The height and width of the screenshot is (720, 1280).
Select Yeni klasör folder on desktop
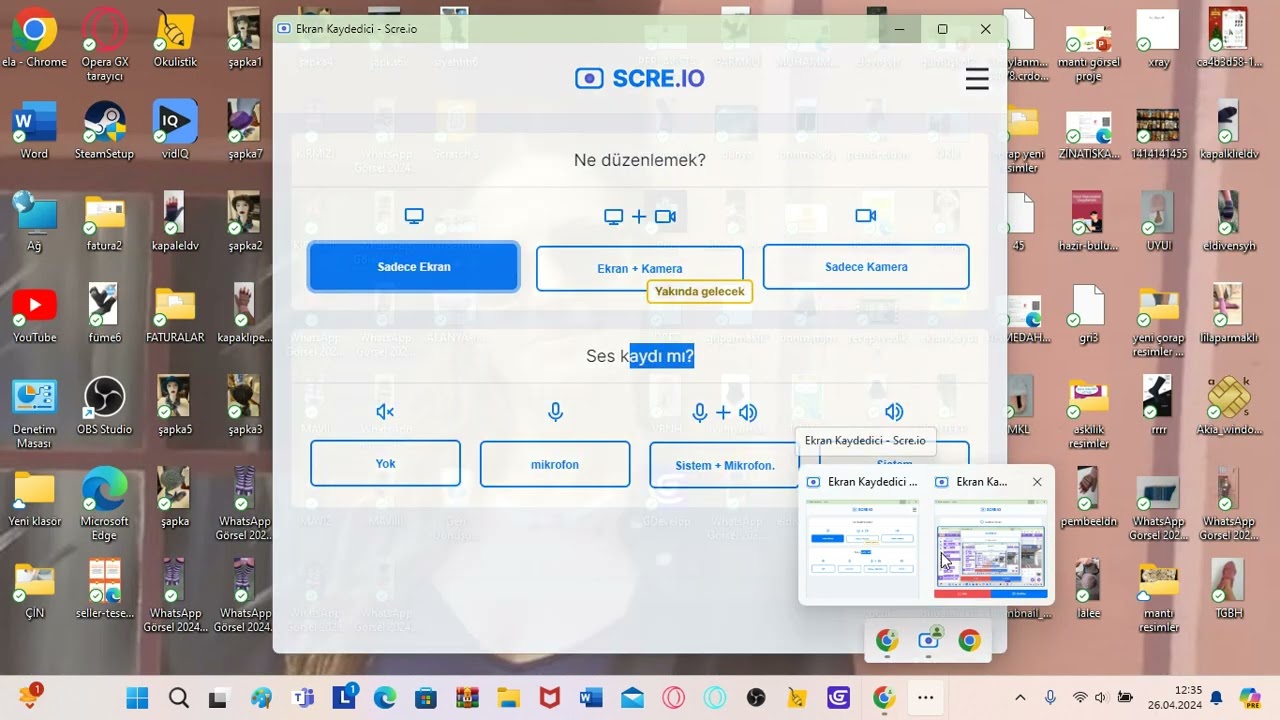coord(34,498)
